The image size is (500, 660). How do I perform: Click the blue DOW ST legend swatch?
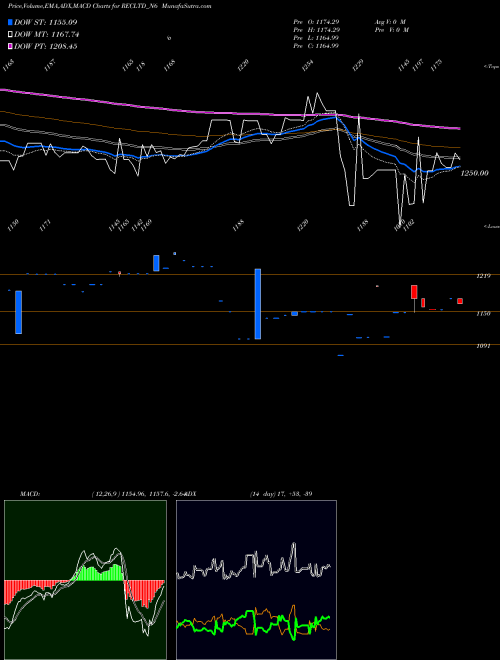click(x=10, y=22)
